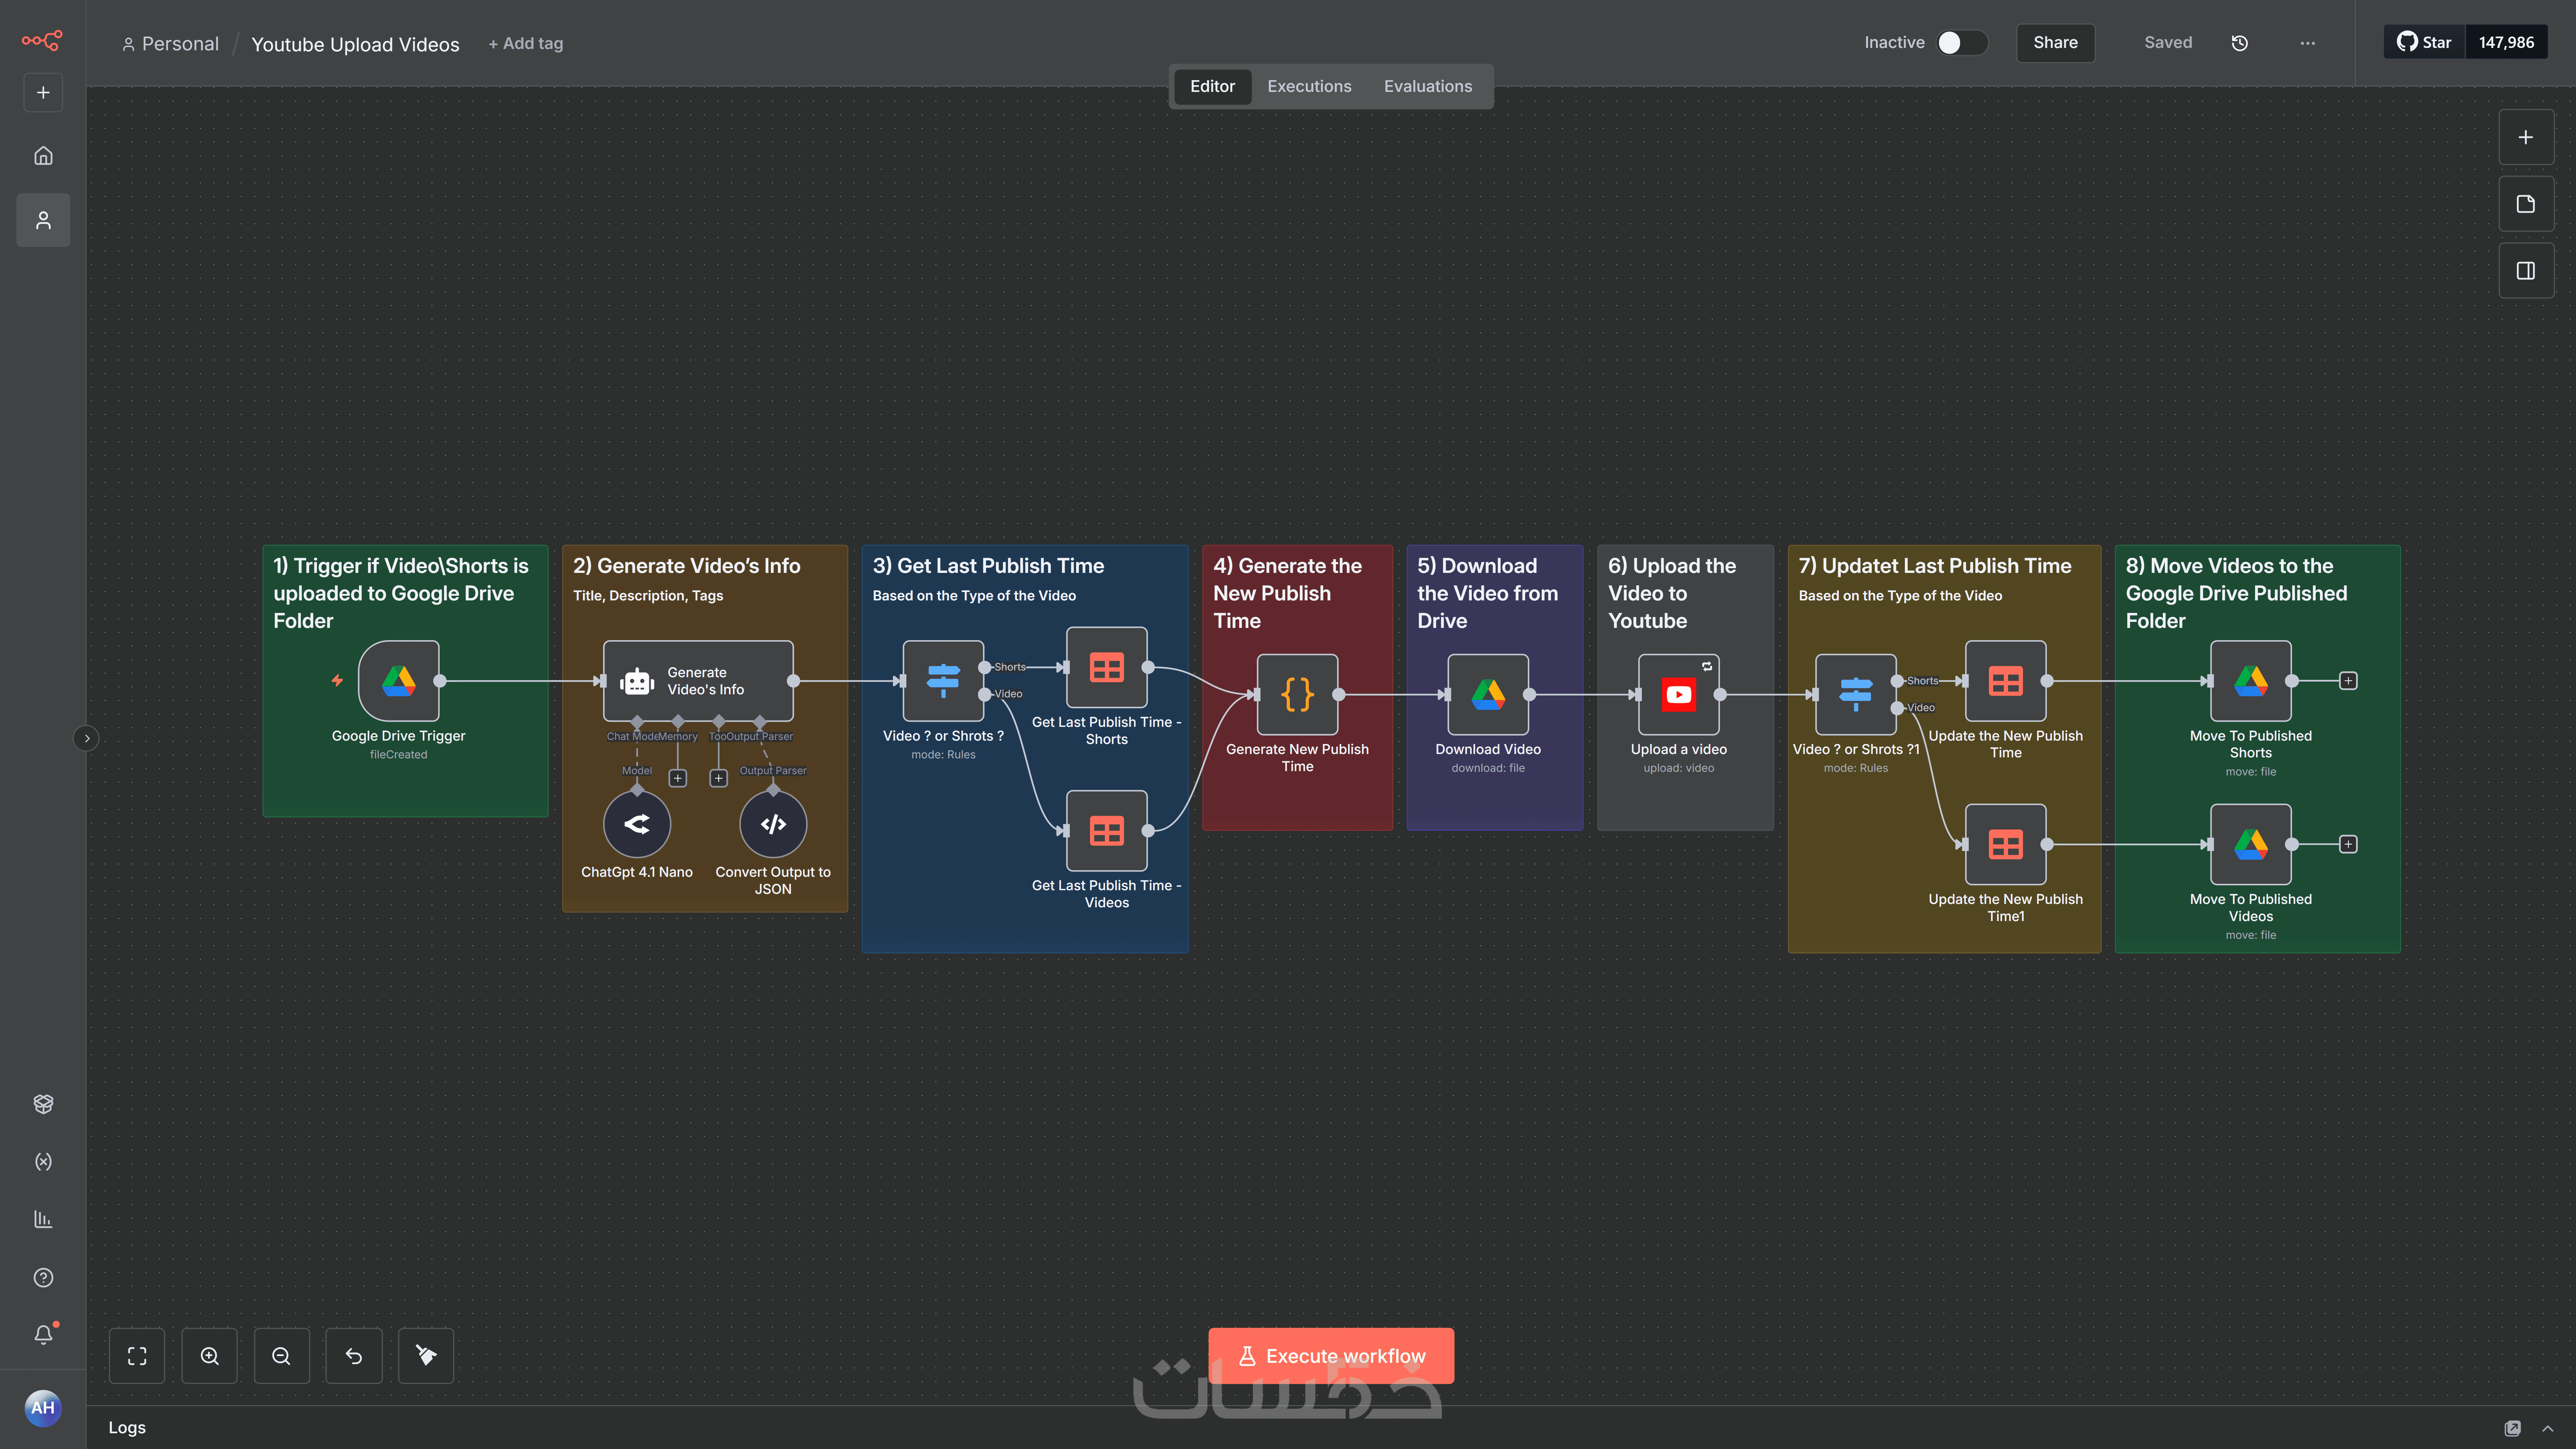Screen dimensions: 2576x1449
Task: Click the zoom in magnifier button
Action: (209, 1356)
